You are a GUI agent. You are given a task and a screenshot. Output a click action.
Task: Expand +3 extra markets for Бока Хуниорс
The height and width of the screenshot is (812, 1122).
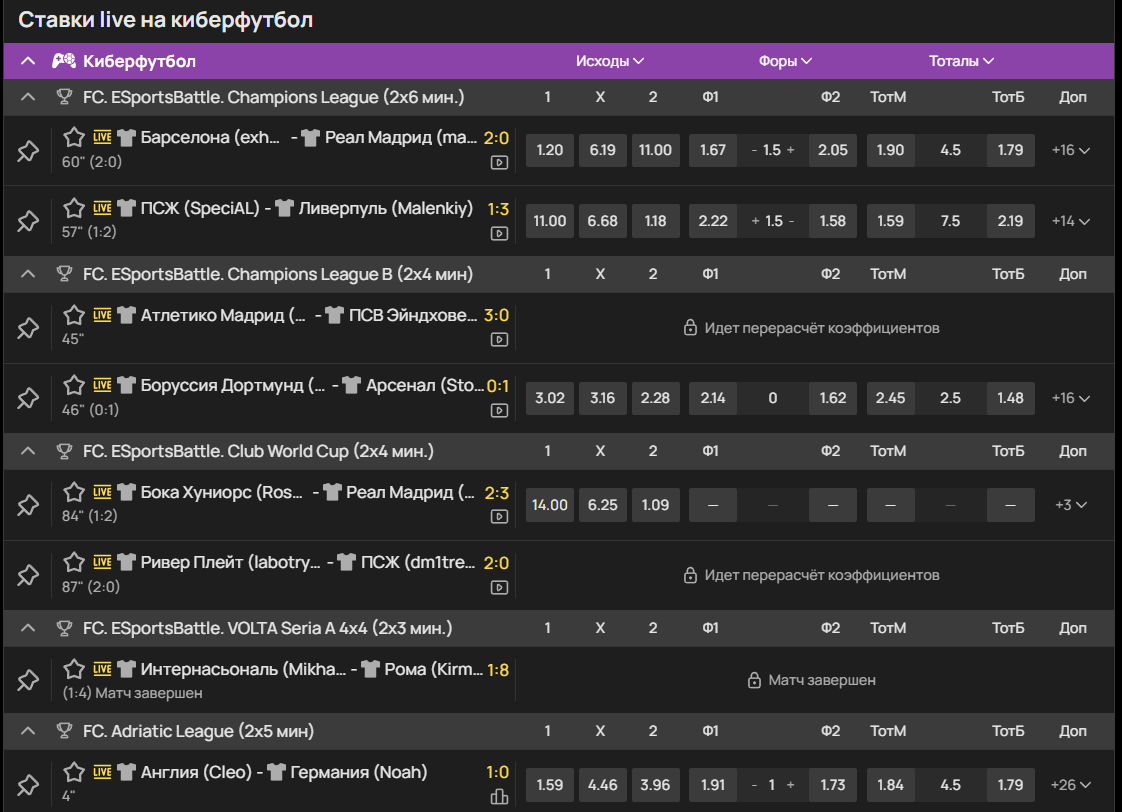pos(1070,505)
